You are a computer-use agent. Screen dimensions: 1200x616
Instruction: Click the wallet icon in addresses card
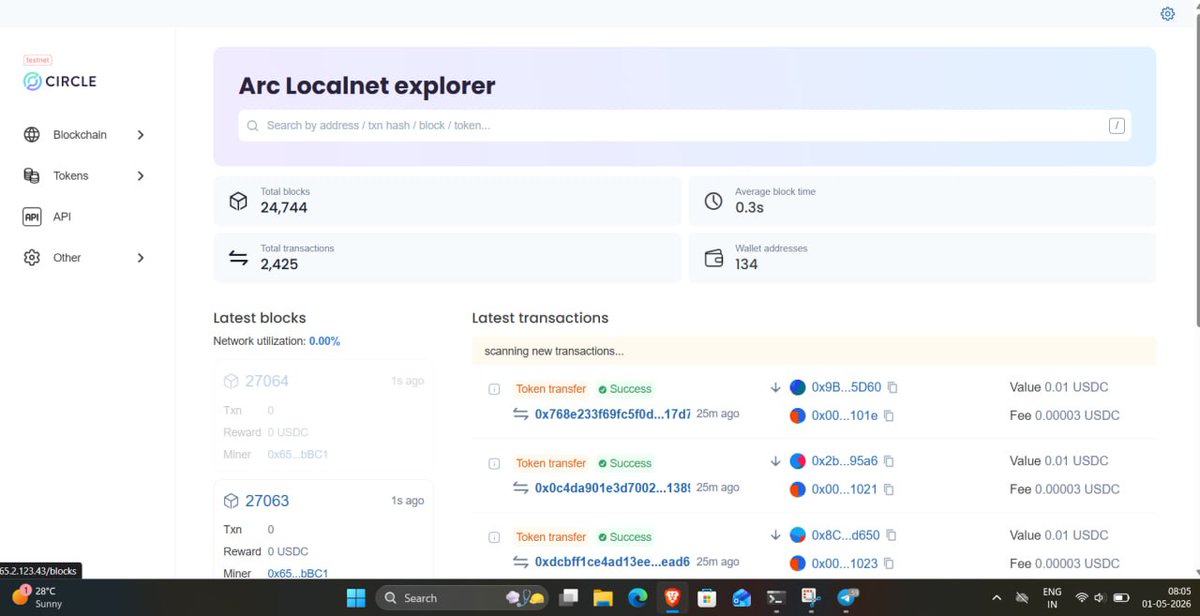(714, 258)
